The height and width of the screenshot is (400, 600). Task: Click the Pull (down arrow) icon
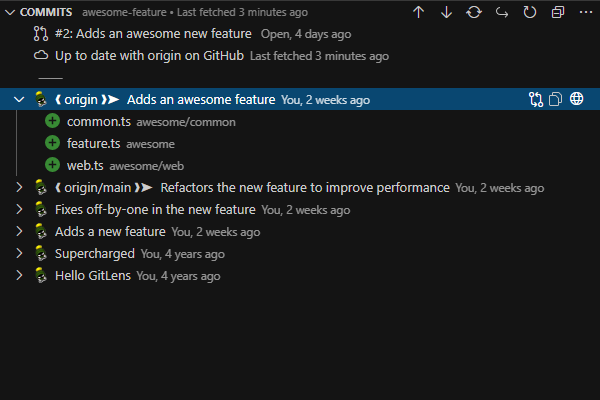[446, 12]
